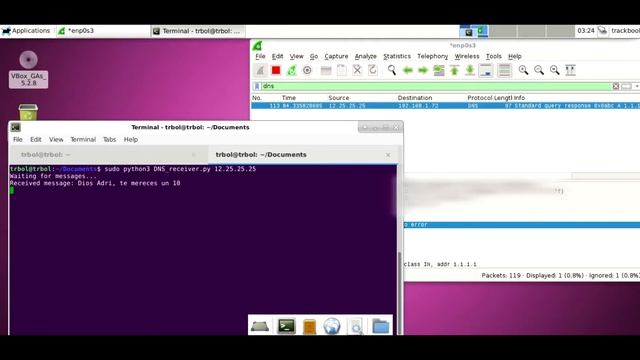The image size is (640, 360).
Task: Switch to first terminal tab trbol@trbol: ~
Action: [108, 155]
